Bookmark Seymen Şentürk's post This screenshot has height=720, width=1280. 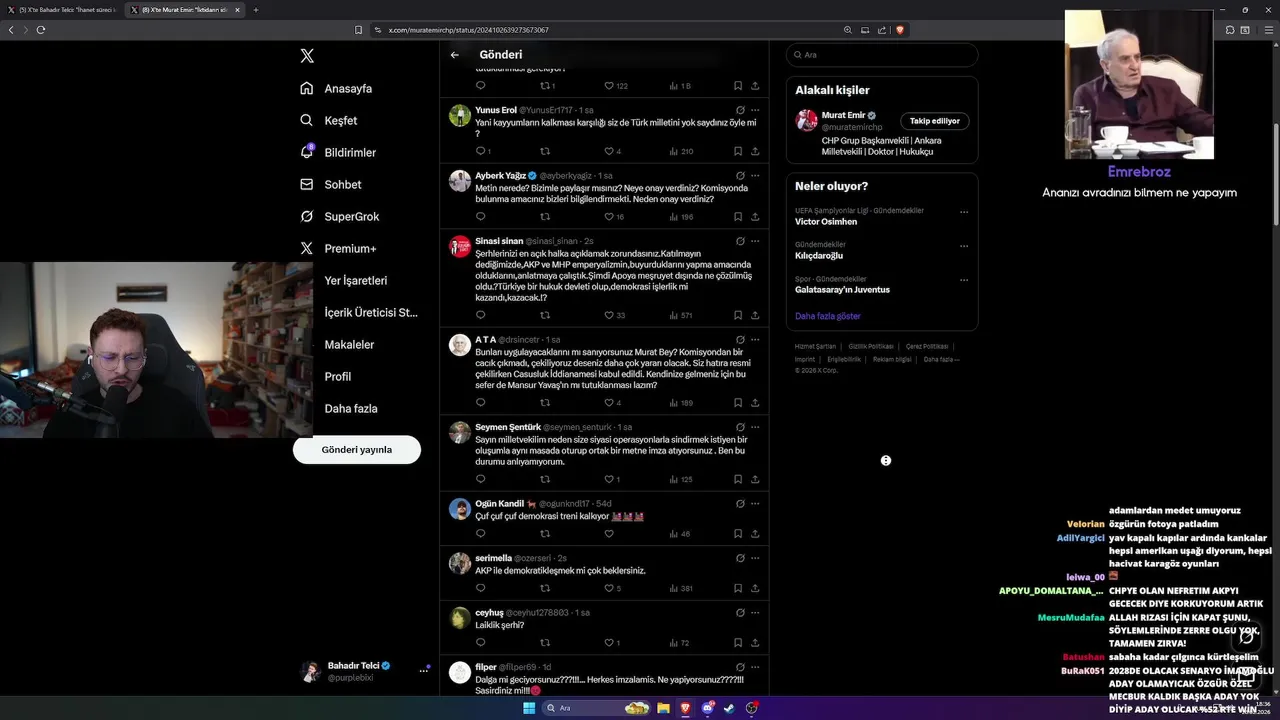pos(738,479)
